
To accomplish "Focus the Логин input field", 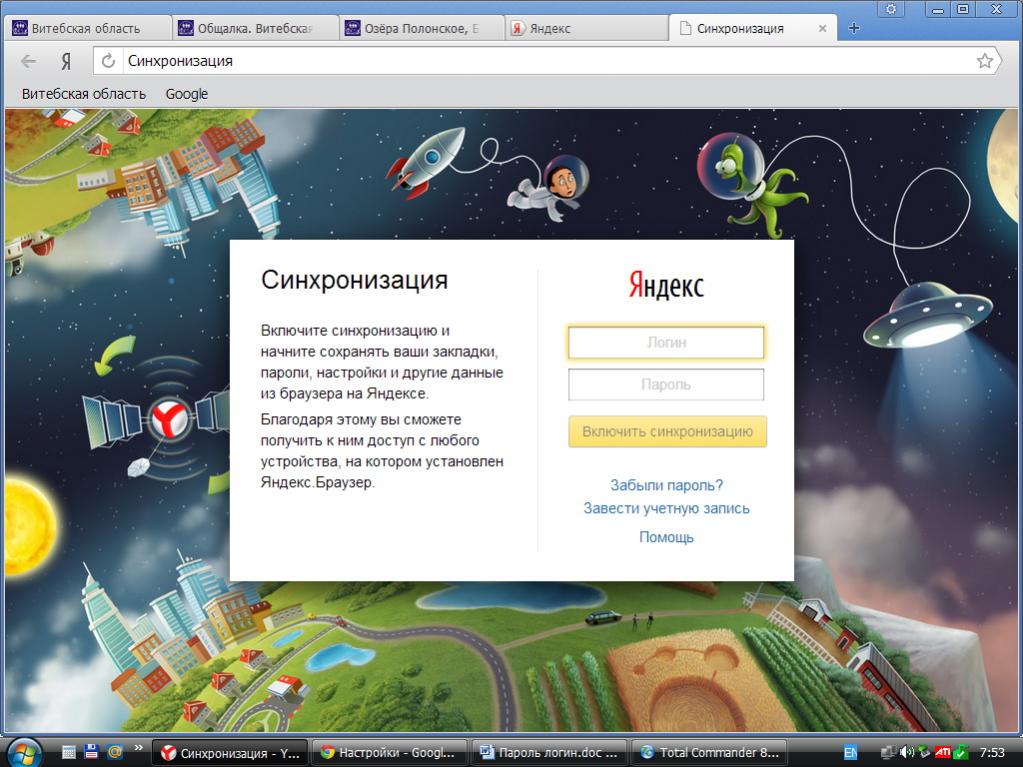I will click(x=666, y=342).
